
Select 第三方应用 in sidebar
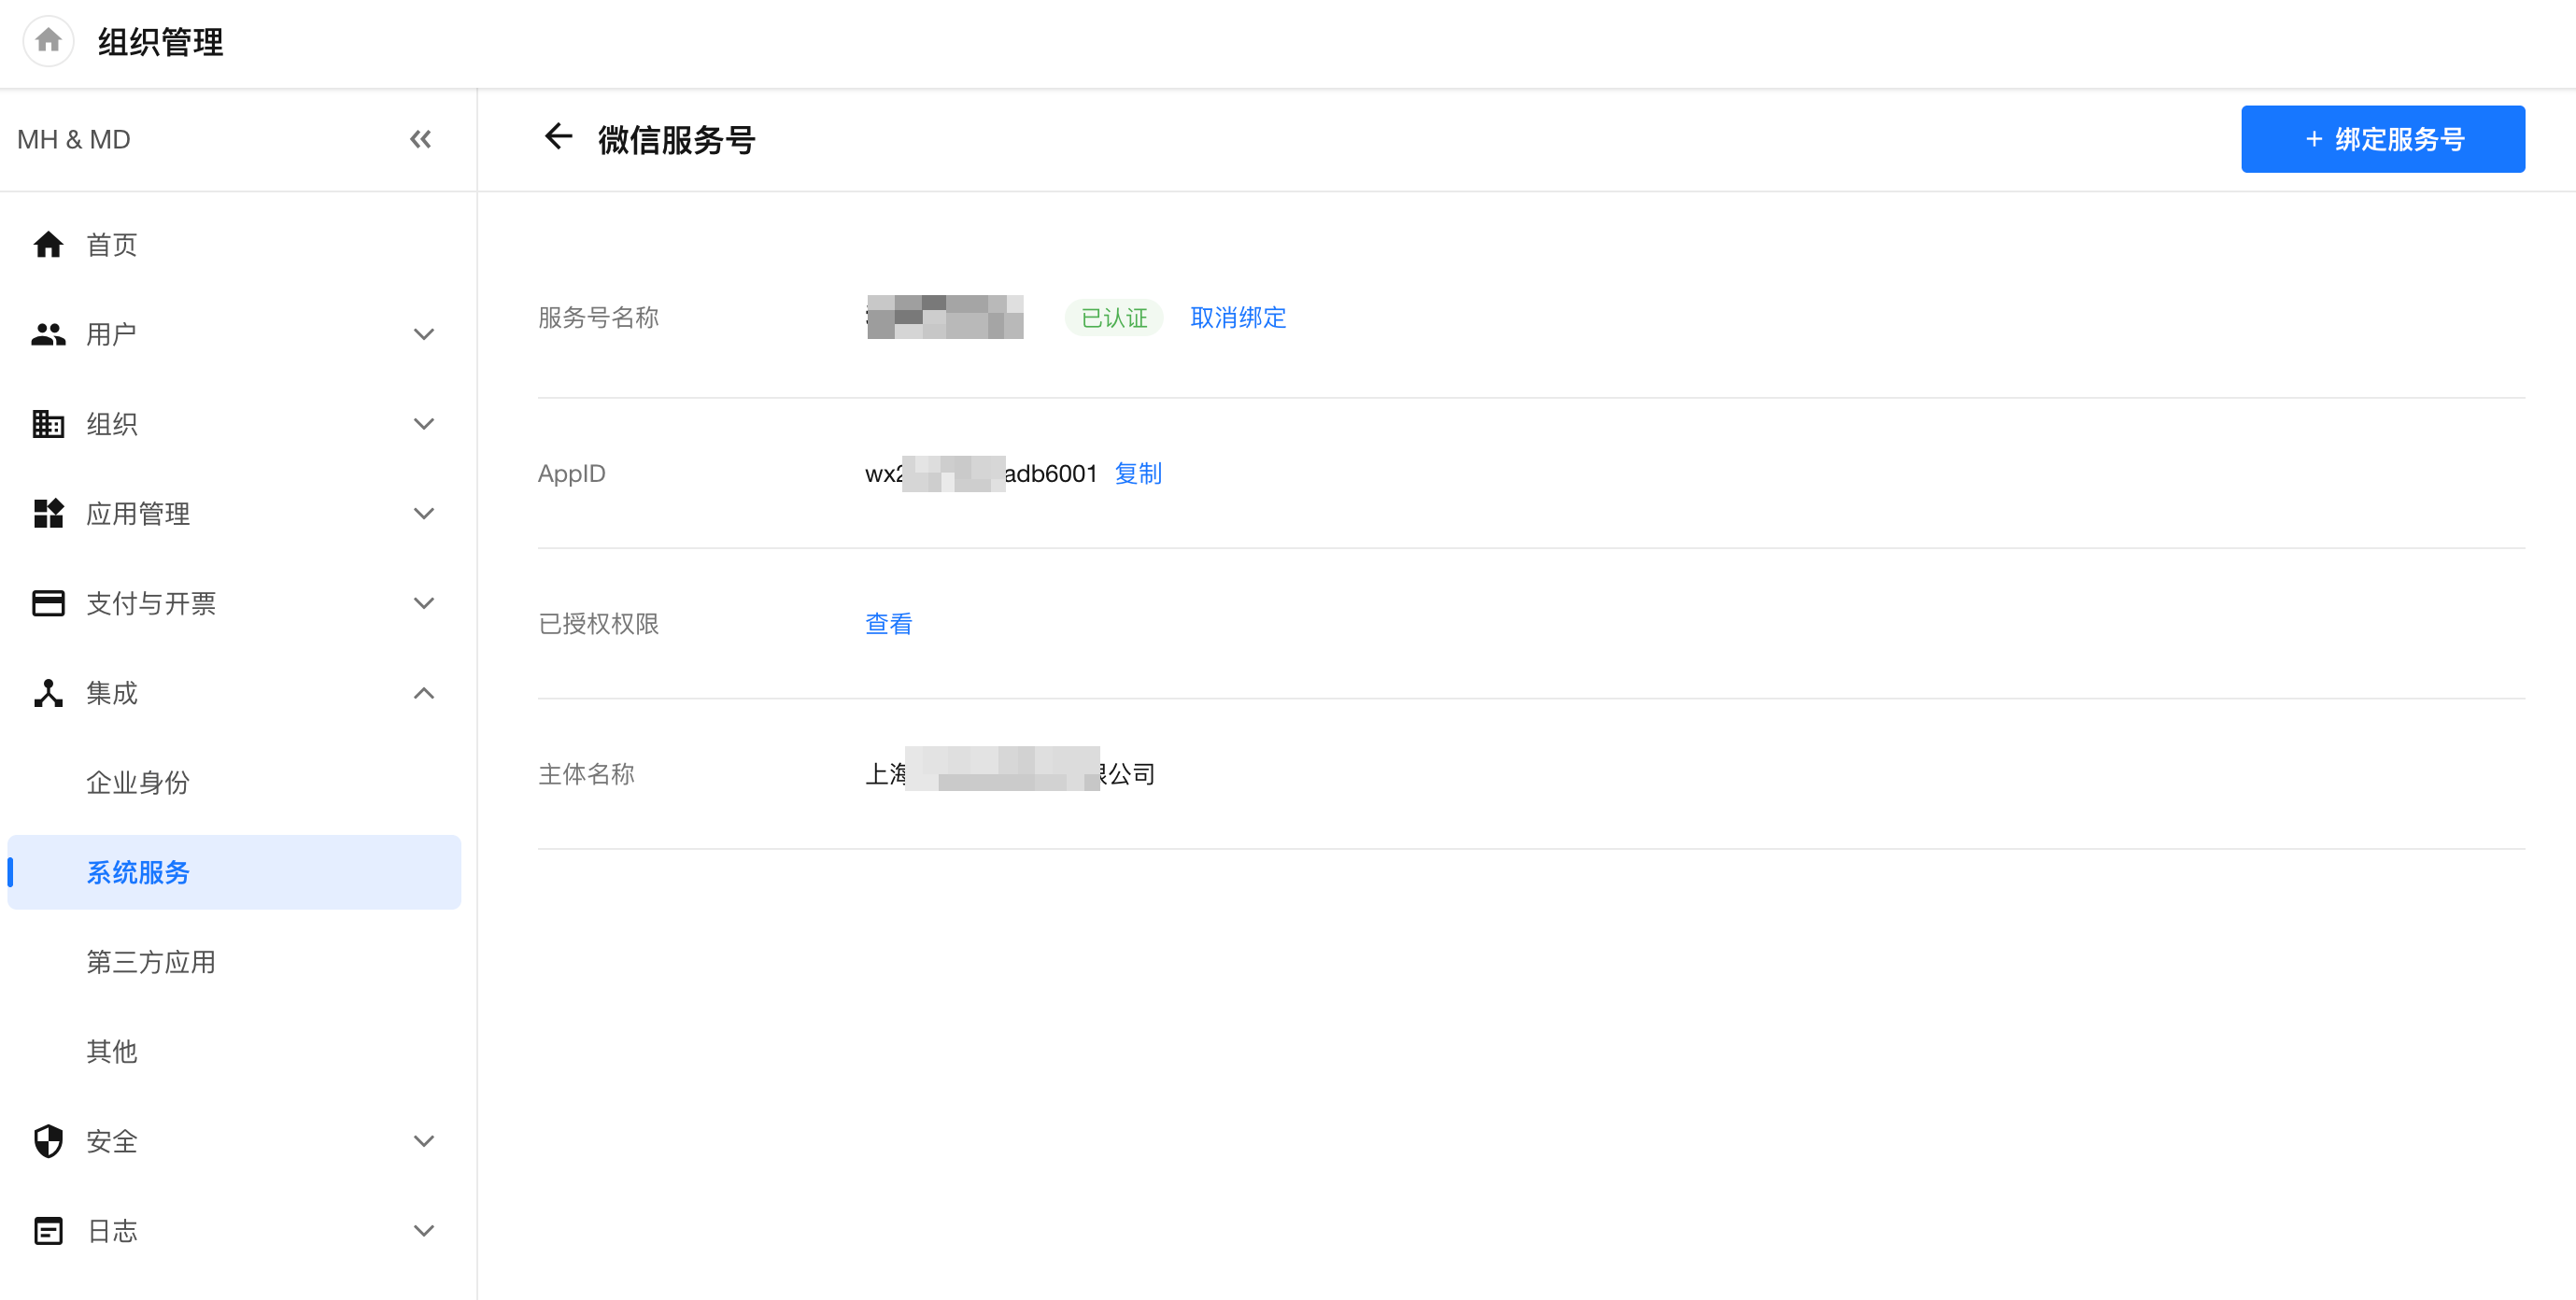tap(151, 962)
